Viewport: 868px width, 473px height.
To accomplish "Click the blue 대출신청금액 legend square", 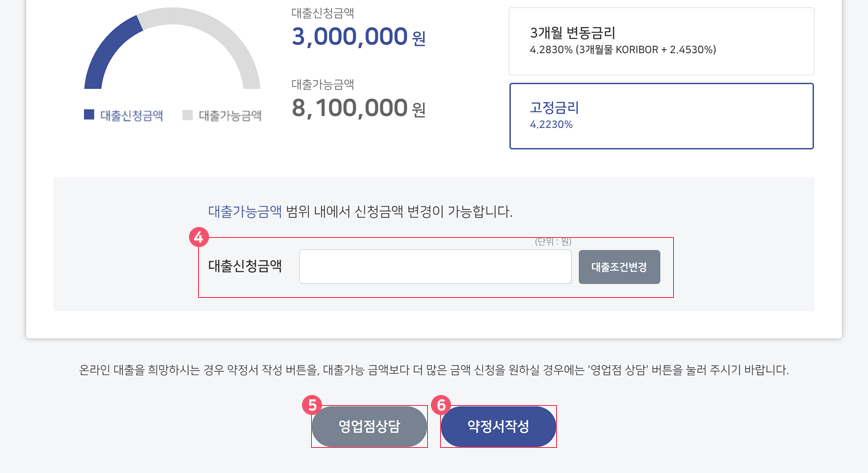I will [x=89, y=115].
